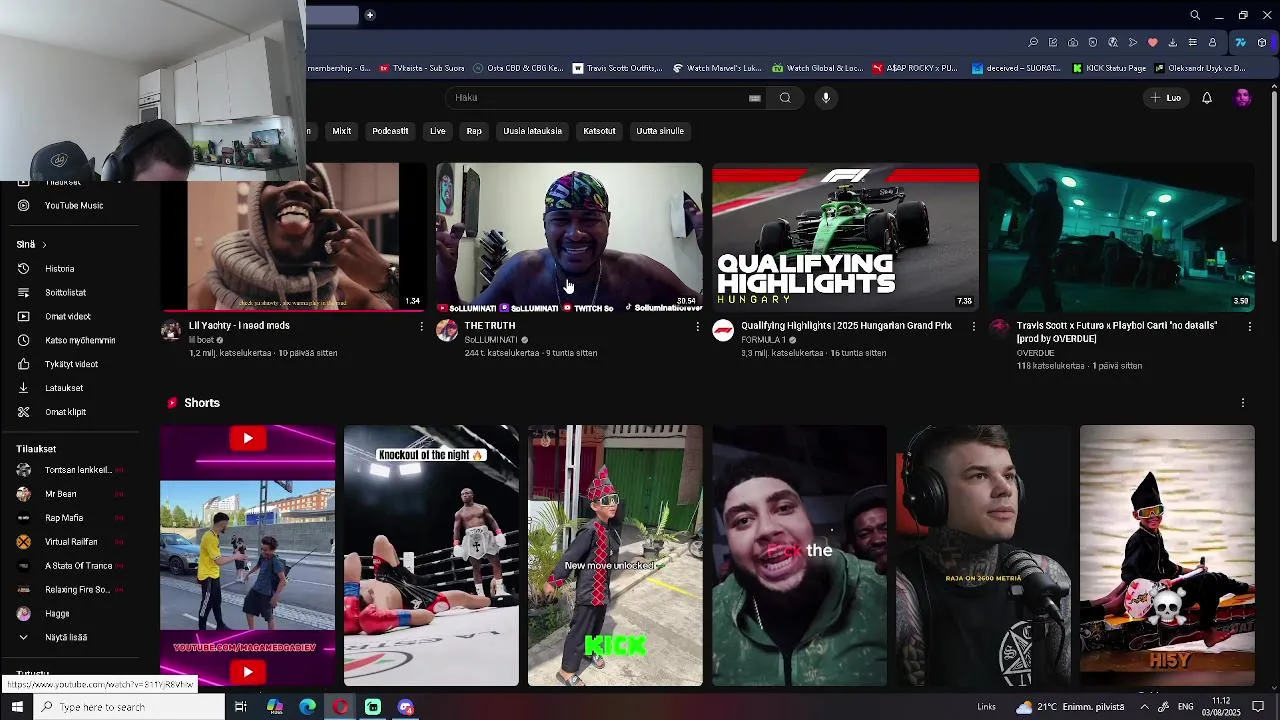Select the Rap filter chip
Screen dimensions: 1280x720
474,131
